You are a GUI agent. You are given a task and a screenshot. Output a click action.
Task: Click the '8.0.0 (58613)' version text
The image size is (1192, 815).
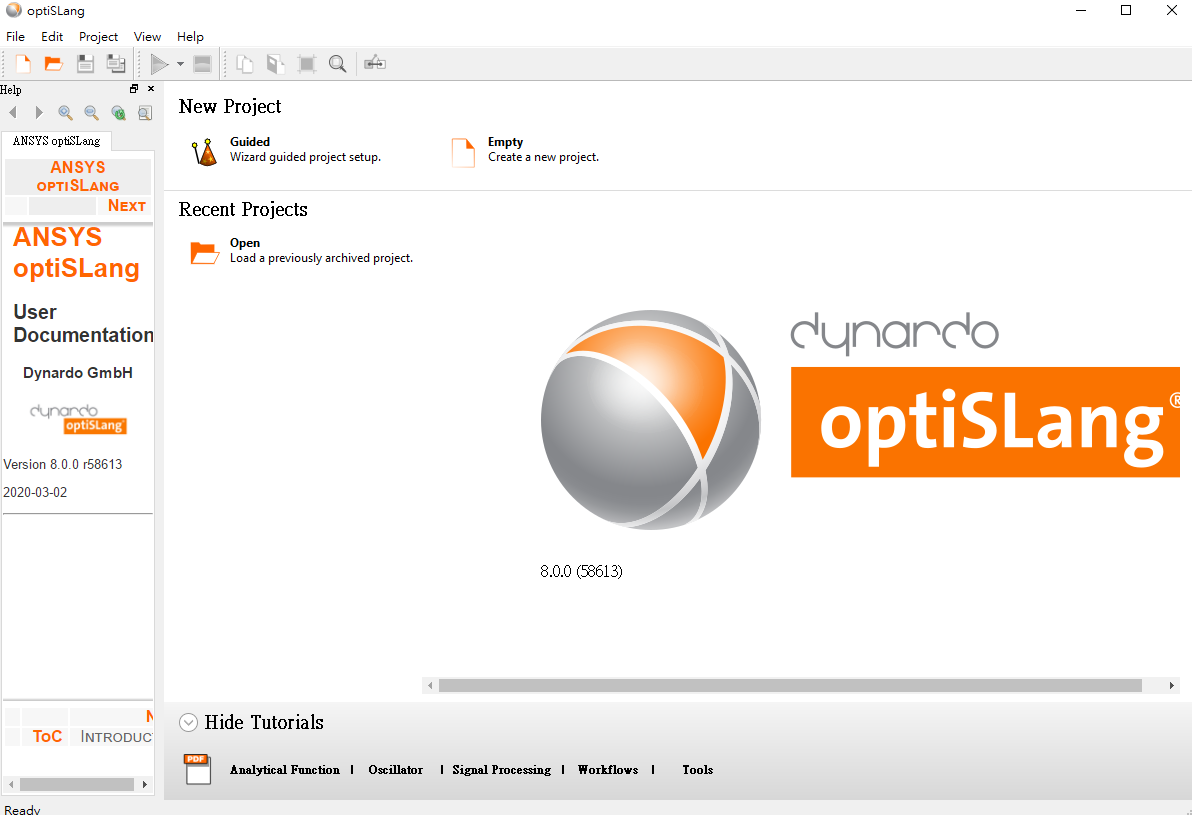(581, 571)
